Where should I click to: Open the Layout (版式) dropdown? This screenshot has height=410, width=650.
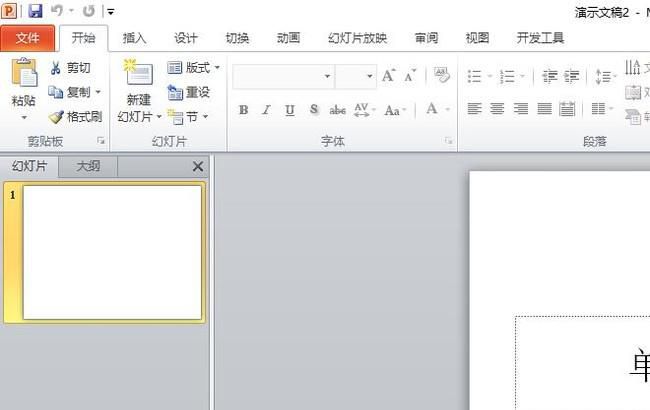pyautogui.click(x=193, y=68)
